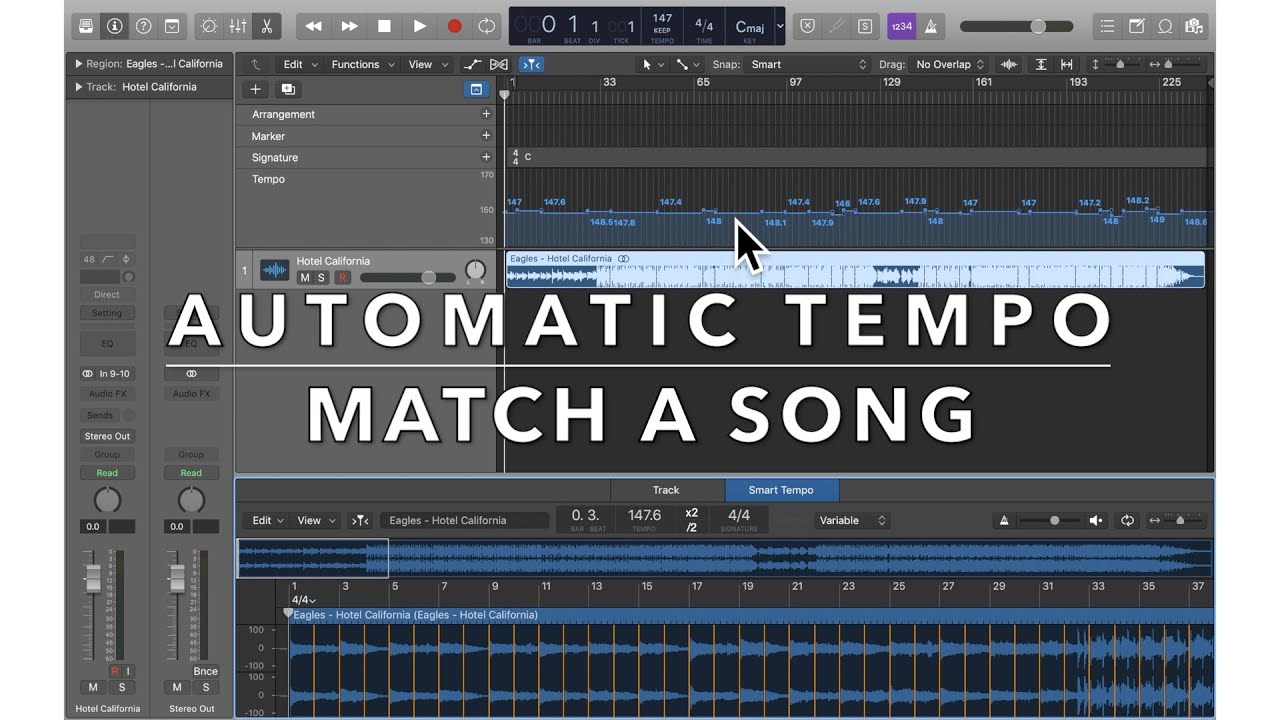The height and width of the screenshot is (720, 1280).
Task: Record-enable the Hotel California track header
Action: click(342, 278)
